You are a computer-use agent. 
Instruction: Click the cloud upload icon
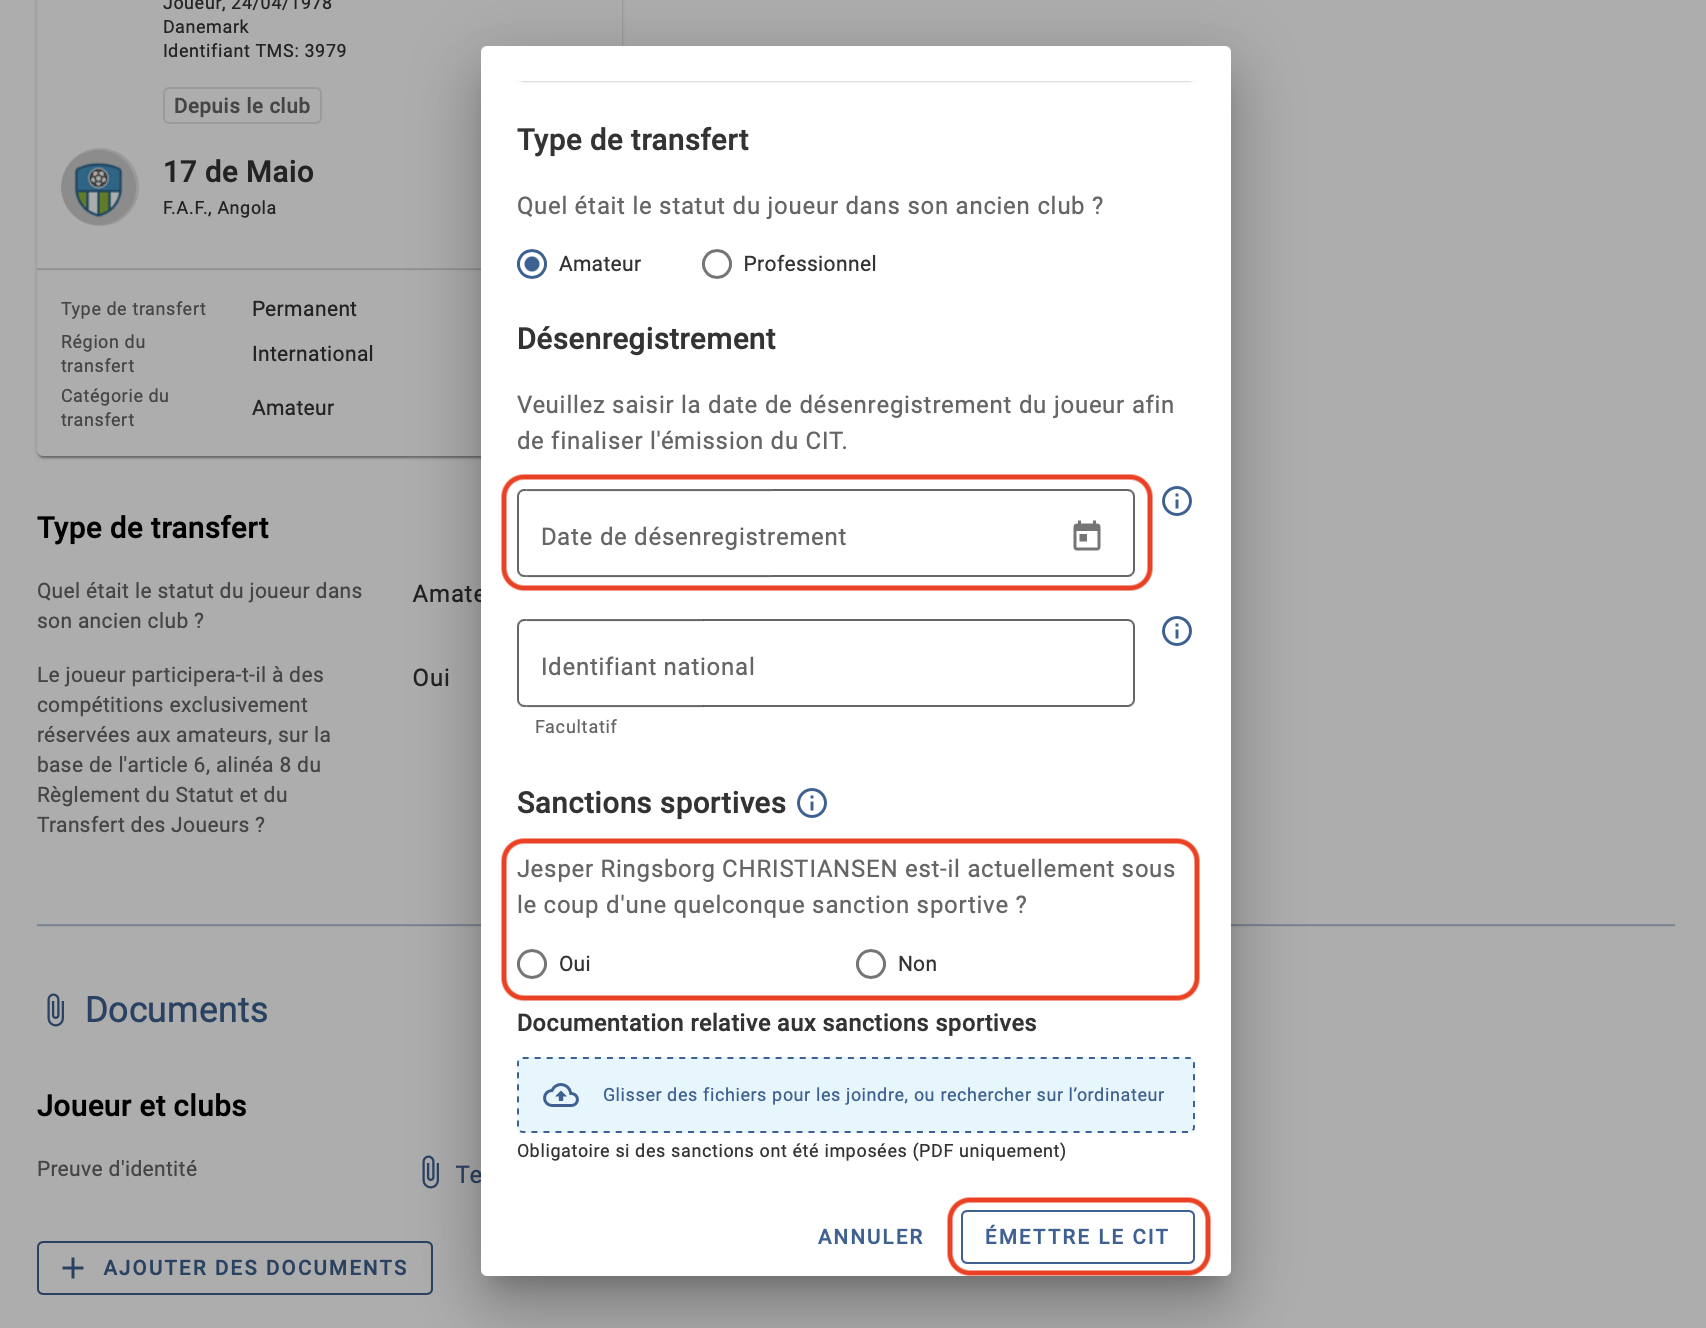tap(561, 1095)
